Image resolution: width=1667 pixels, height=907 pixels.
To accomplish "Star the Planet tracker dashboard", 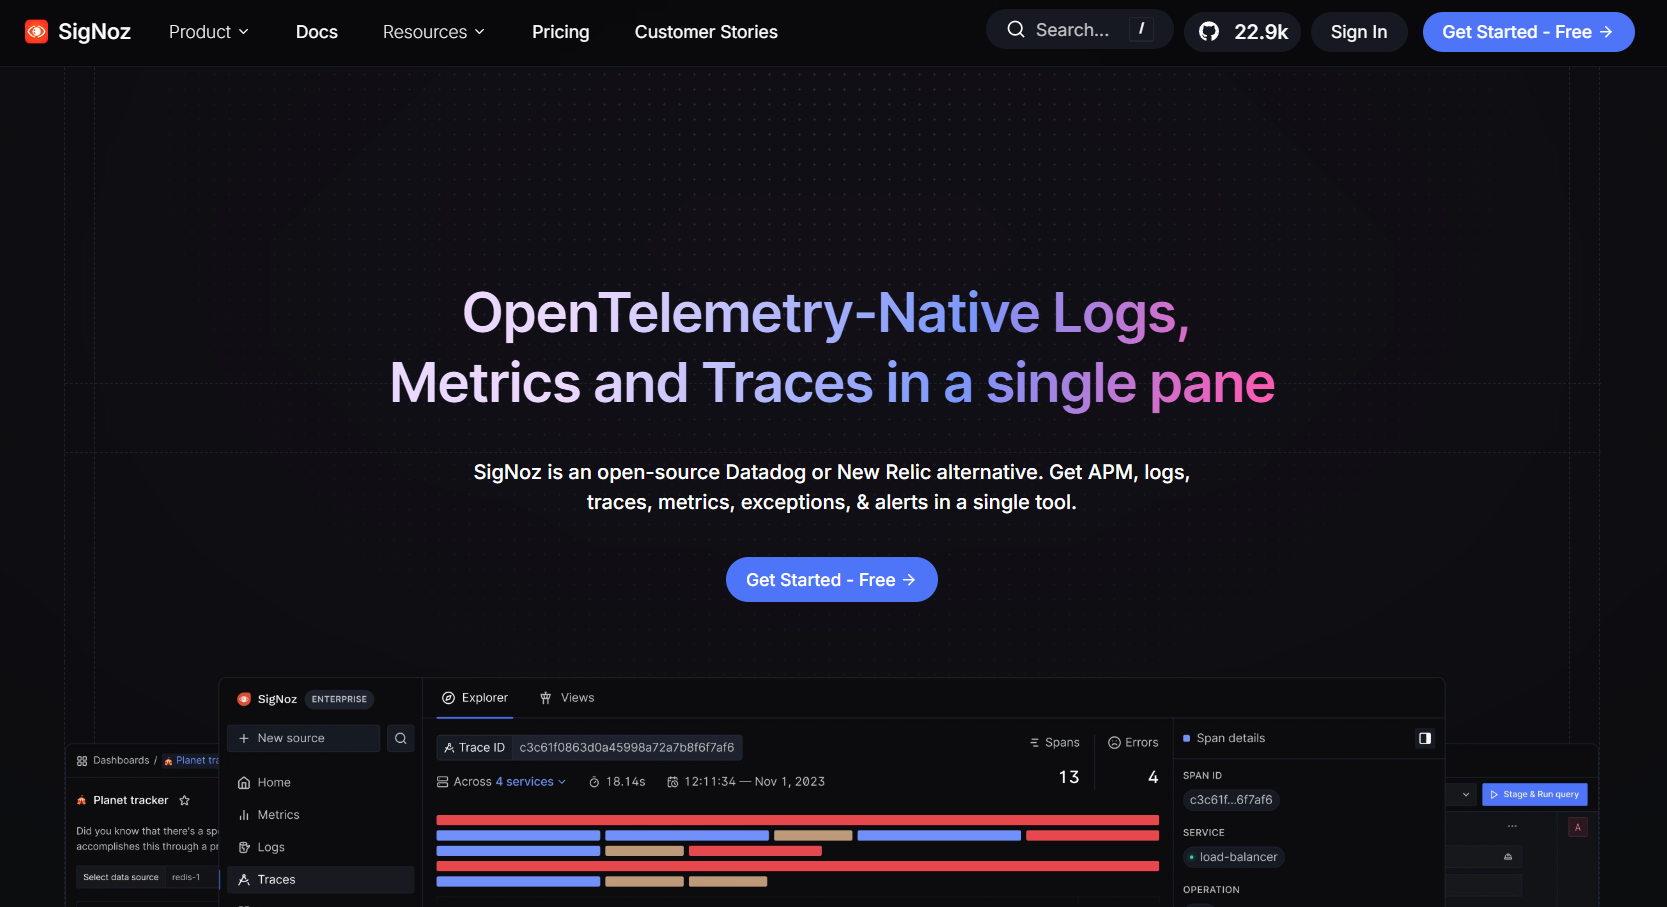I will click(x=184, y=801).
